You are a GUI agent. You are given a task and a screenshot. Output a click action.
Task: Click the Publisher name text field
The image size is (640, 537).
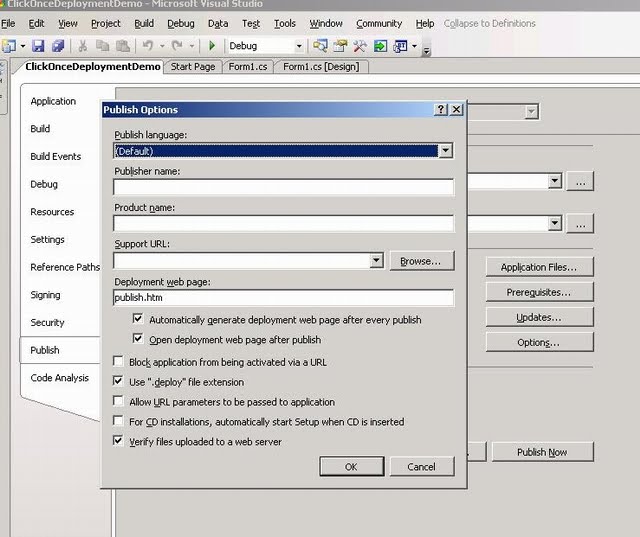coord(283,187)
